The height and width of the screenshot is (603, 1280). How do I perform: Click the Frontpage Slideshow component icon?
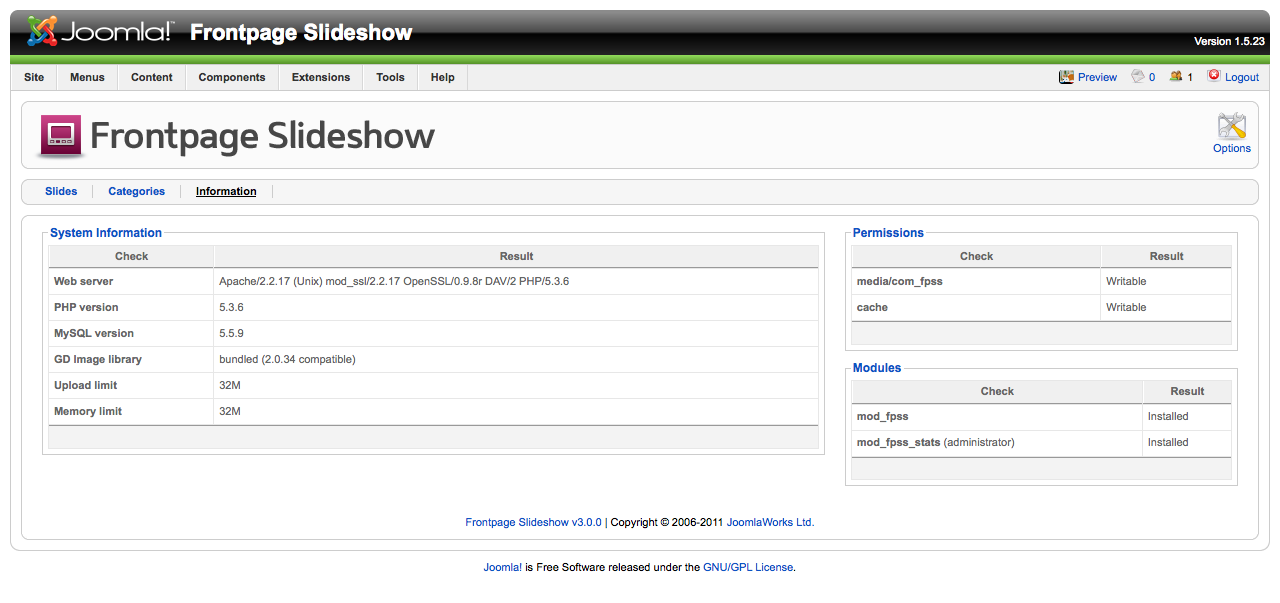tap(60, 136)
